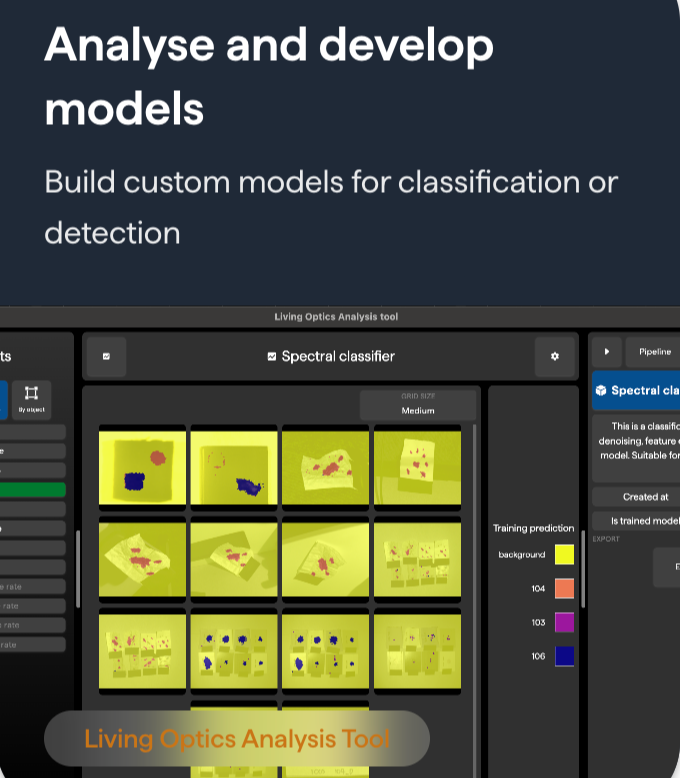Select the orange swatch for class 104
Viewport: 680px width, 778px height.
564,589
